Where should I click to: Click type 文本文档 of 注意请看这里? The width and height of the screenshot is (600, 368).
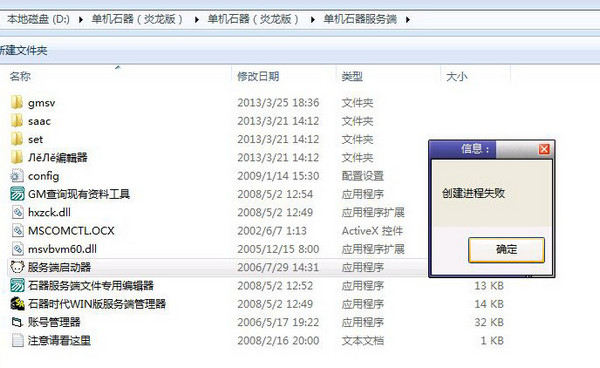362,340
